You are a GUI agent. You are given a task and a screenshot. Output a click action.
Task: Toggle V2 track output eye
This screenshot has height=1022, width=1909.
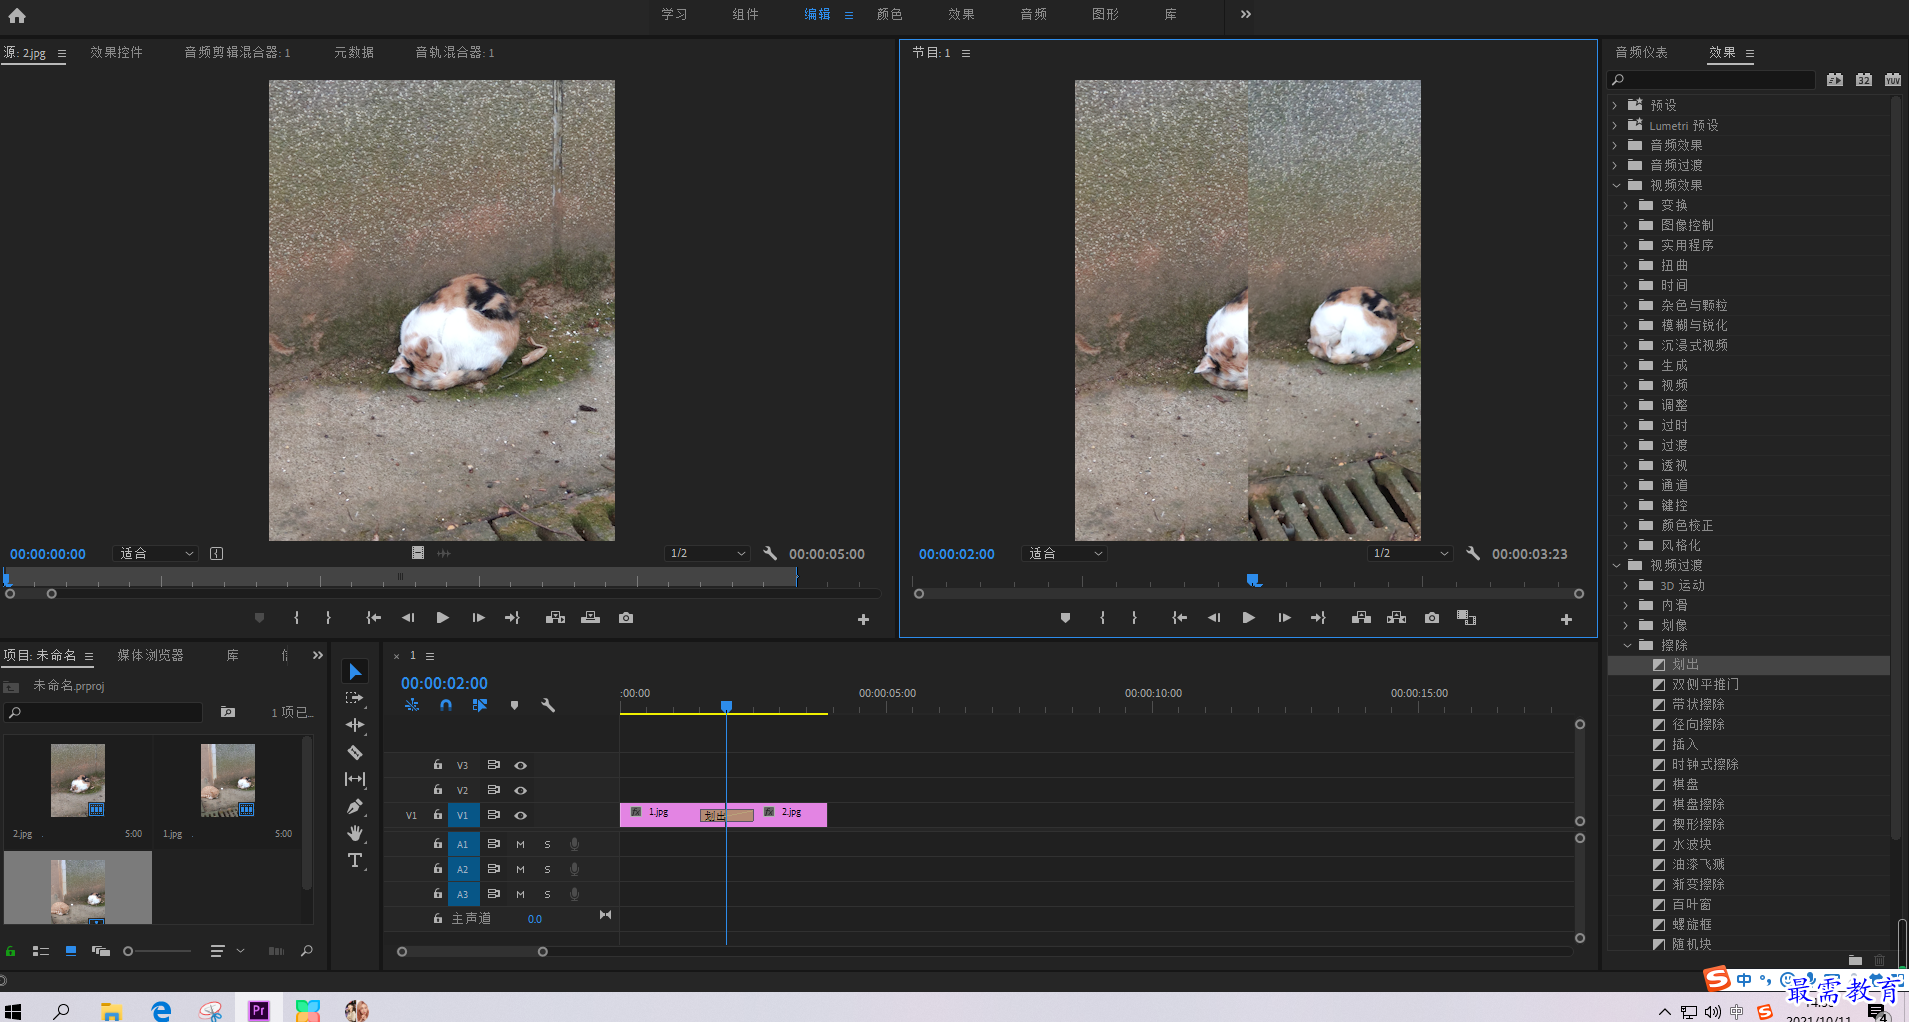click(520, 790)
